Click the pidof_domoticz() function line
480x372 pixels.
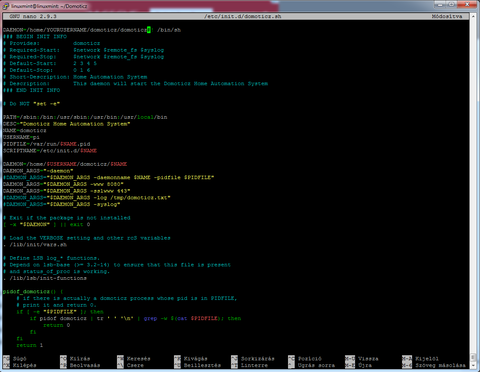[x=33, y=292]
